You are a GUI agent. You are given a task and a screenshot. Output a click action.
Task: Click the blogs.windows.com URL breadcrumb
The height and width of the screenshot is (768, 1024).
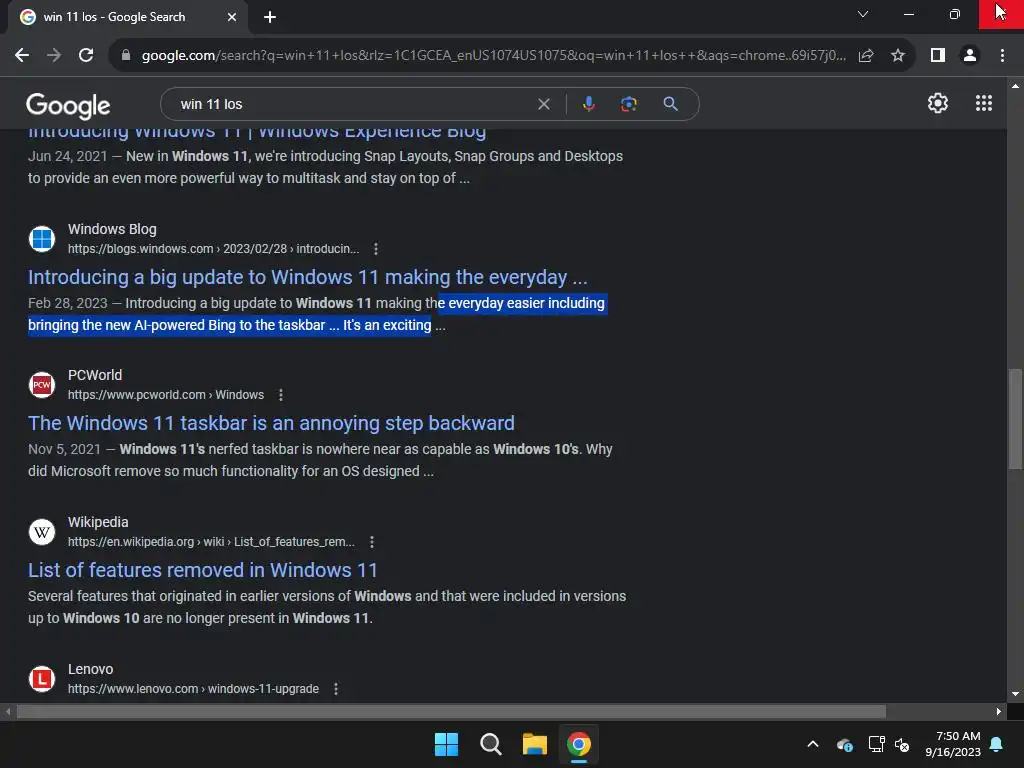pyautogui.click(x=214, y=249)
